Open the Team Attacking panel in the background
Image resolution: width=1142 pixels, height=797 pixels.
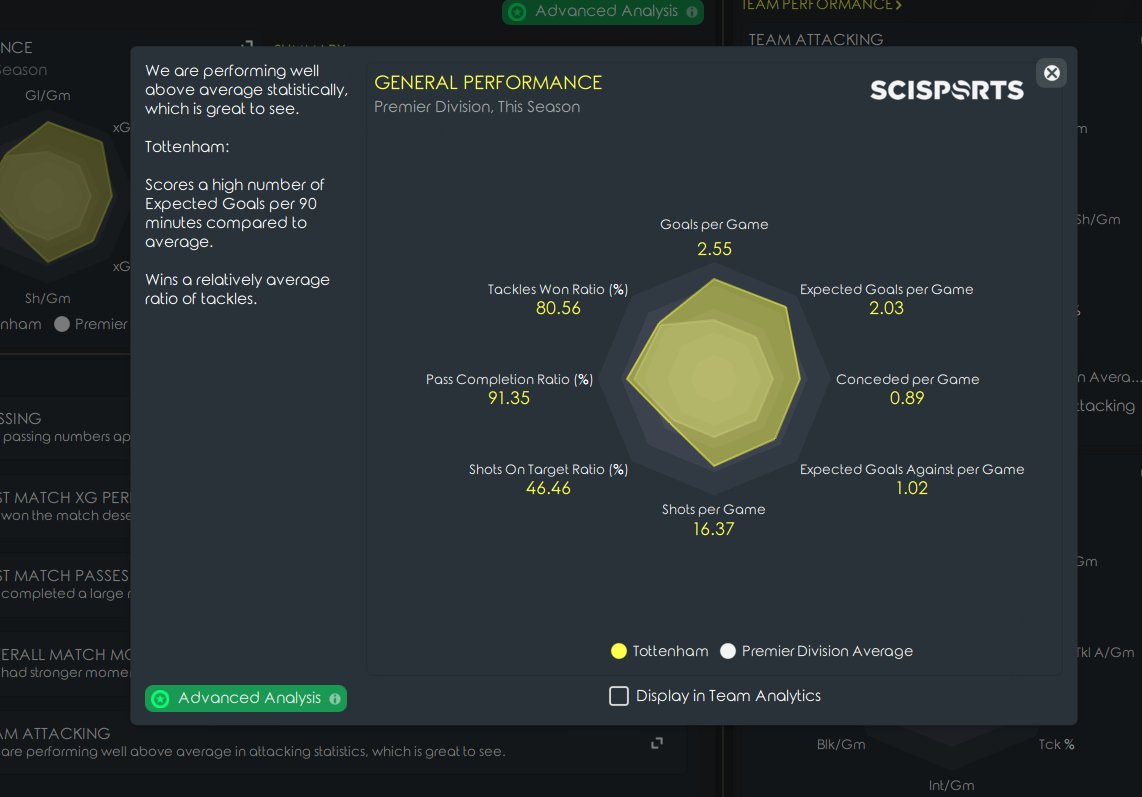pyautogui.click(x=816, y=39)
